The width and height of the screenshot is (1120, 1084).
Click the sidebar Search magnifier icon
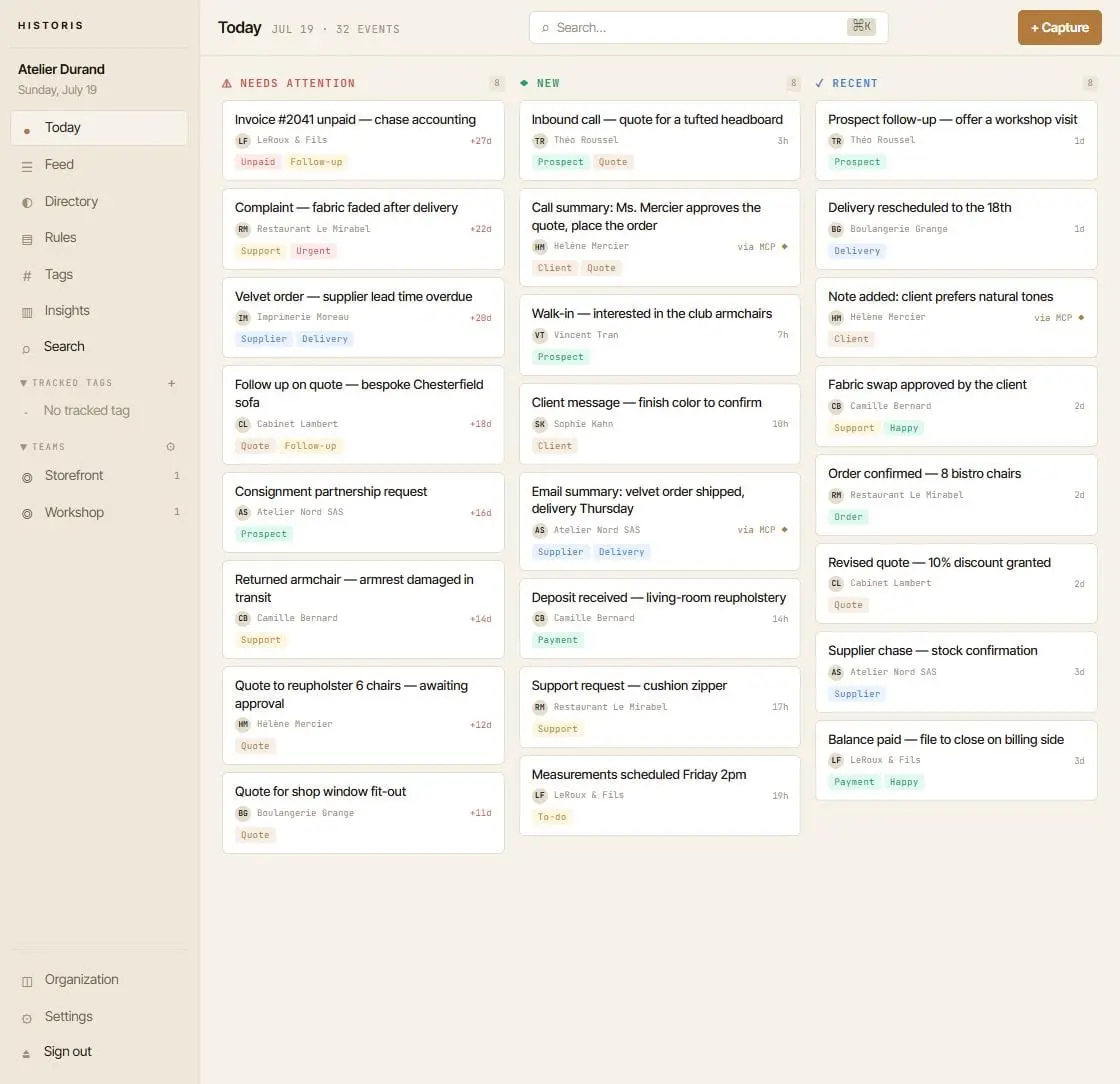26,348
